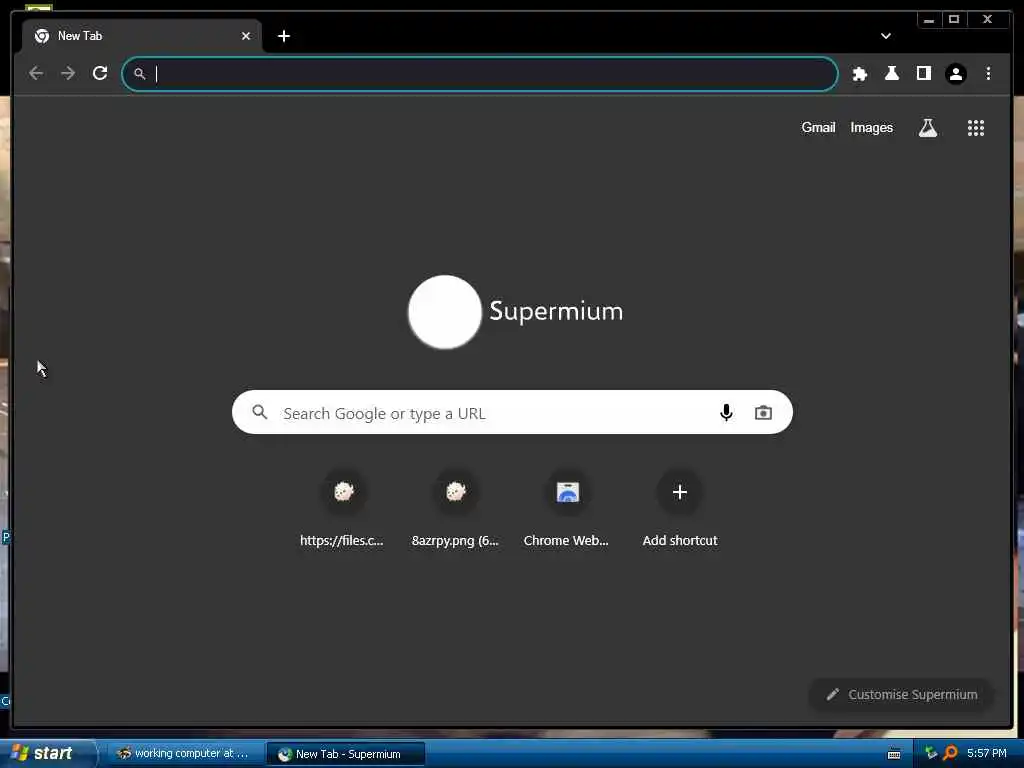Search by image with the camera icon
The height and width of the screenshot is (768, 1024).
click(x=763, y=413)
